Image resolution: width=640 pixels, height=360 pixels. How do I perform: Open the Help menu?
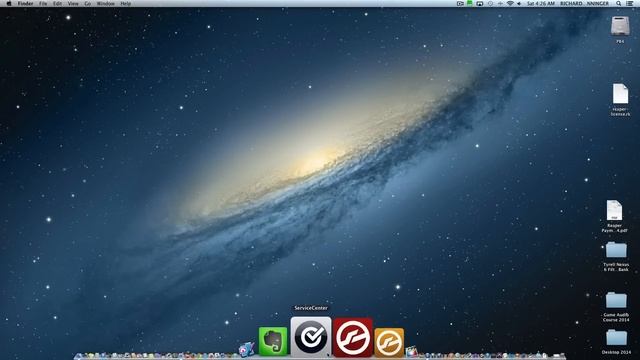pyautogui.click(x=126, y=3)
